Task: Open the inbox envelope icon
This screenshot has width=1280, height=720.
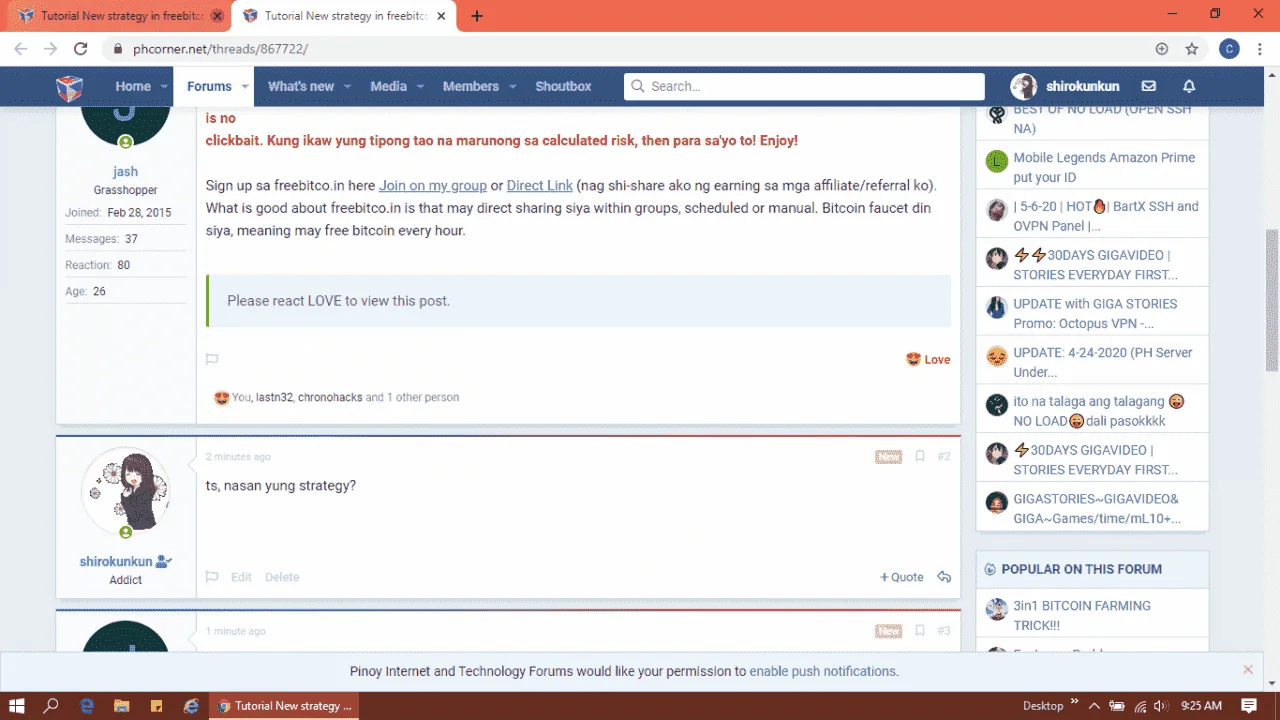Action: pyautogui.click(x=1149, y=87)
